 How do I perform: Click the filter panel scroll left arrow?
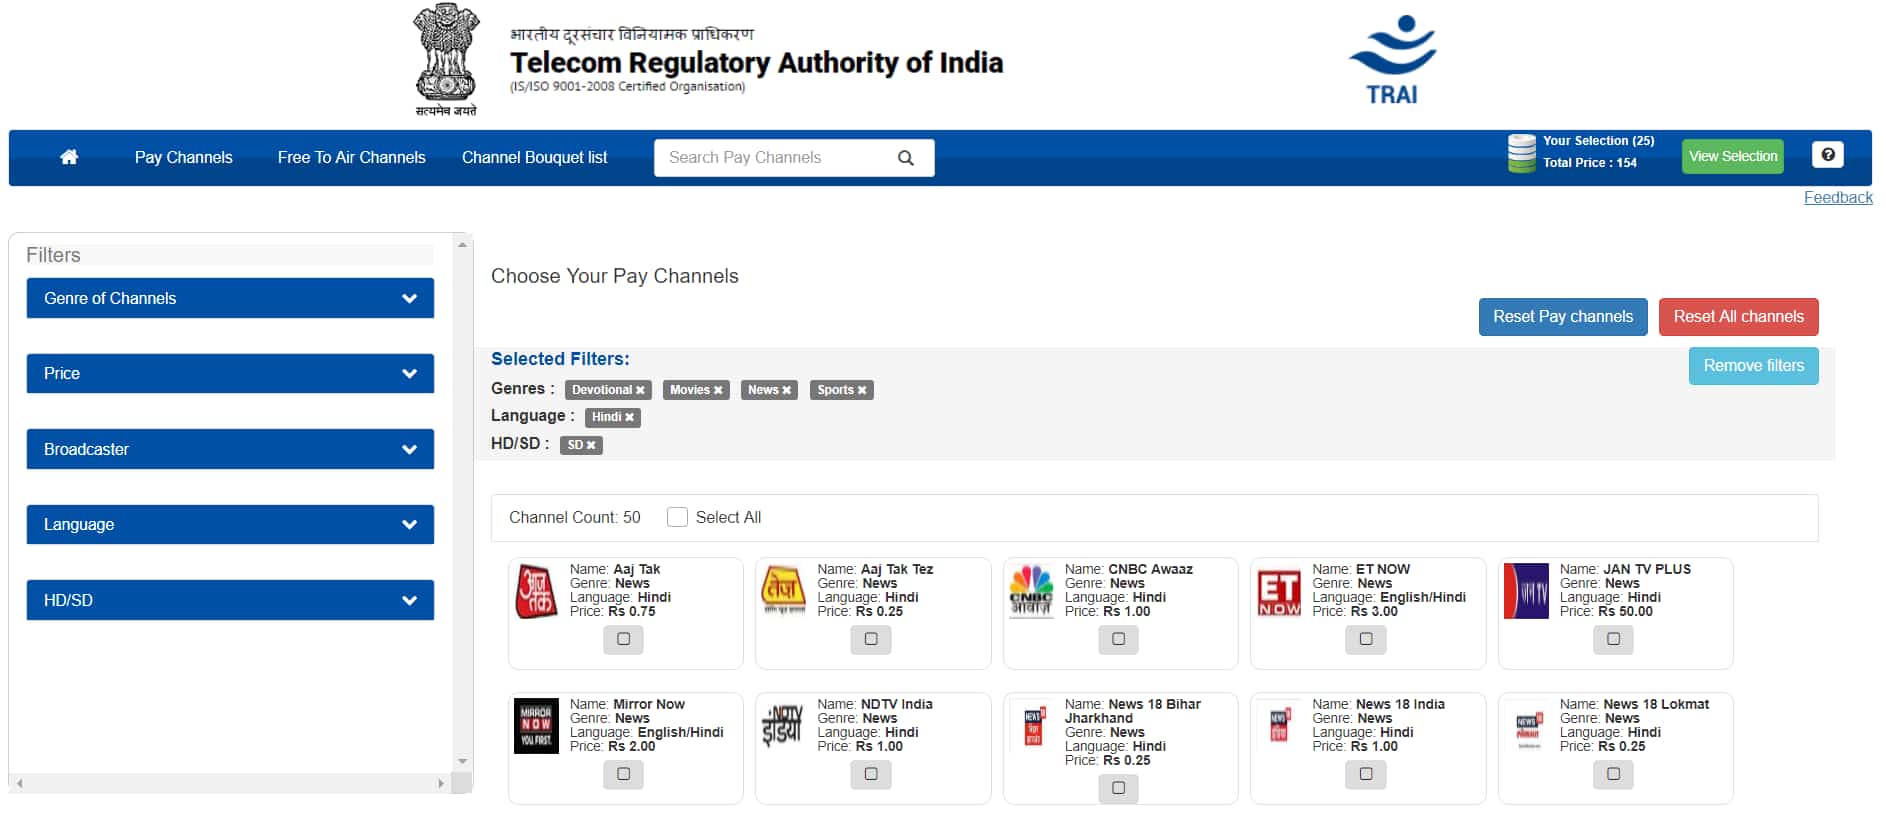click(x=19, y=784)
